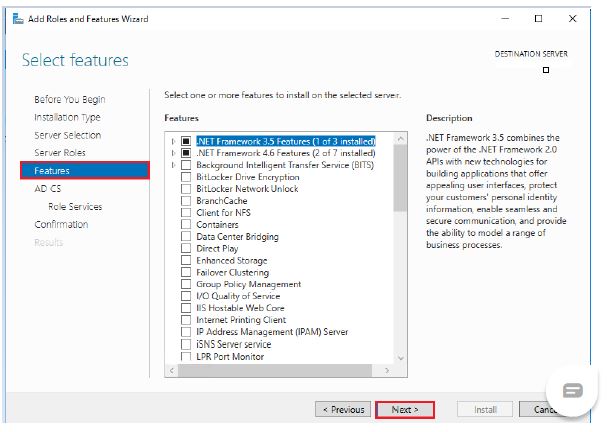Screen dimensions: 609x432
Task: Tick the Direct Play checkbox
Action: point(186,248)
